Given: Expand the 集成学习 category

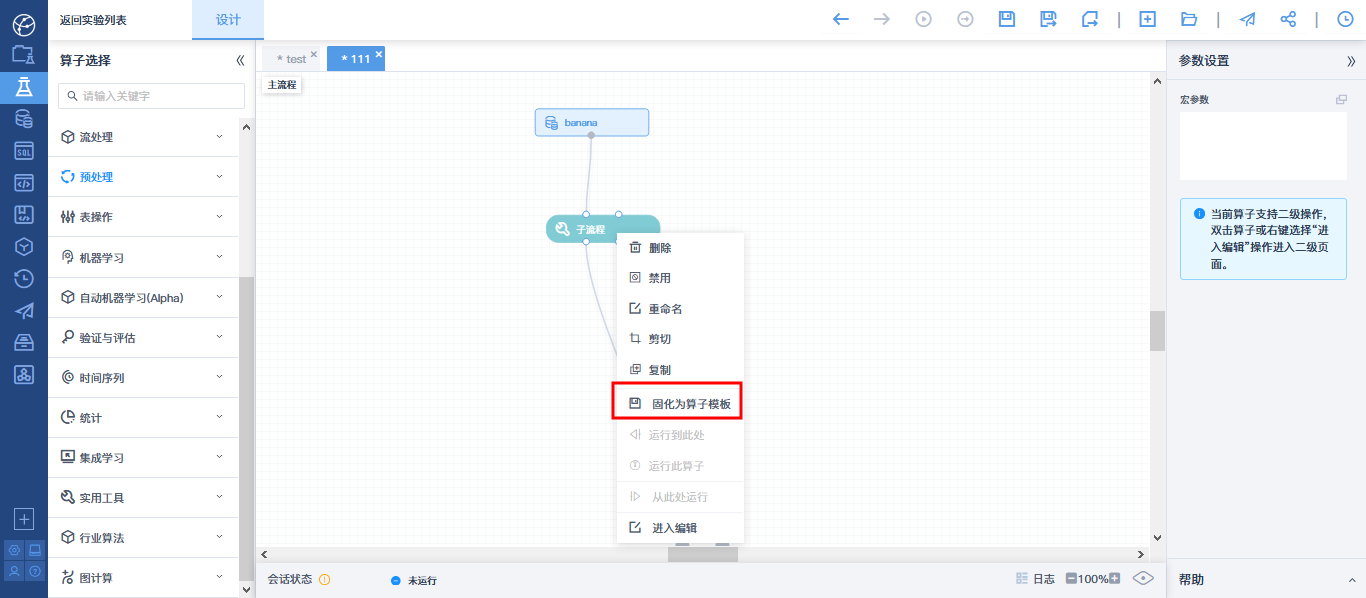Looking at the screenshot, I should coord(144,457).
